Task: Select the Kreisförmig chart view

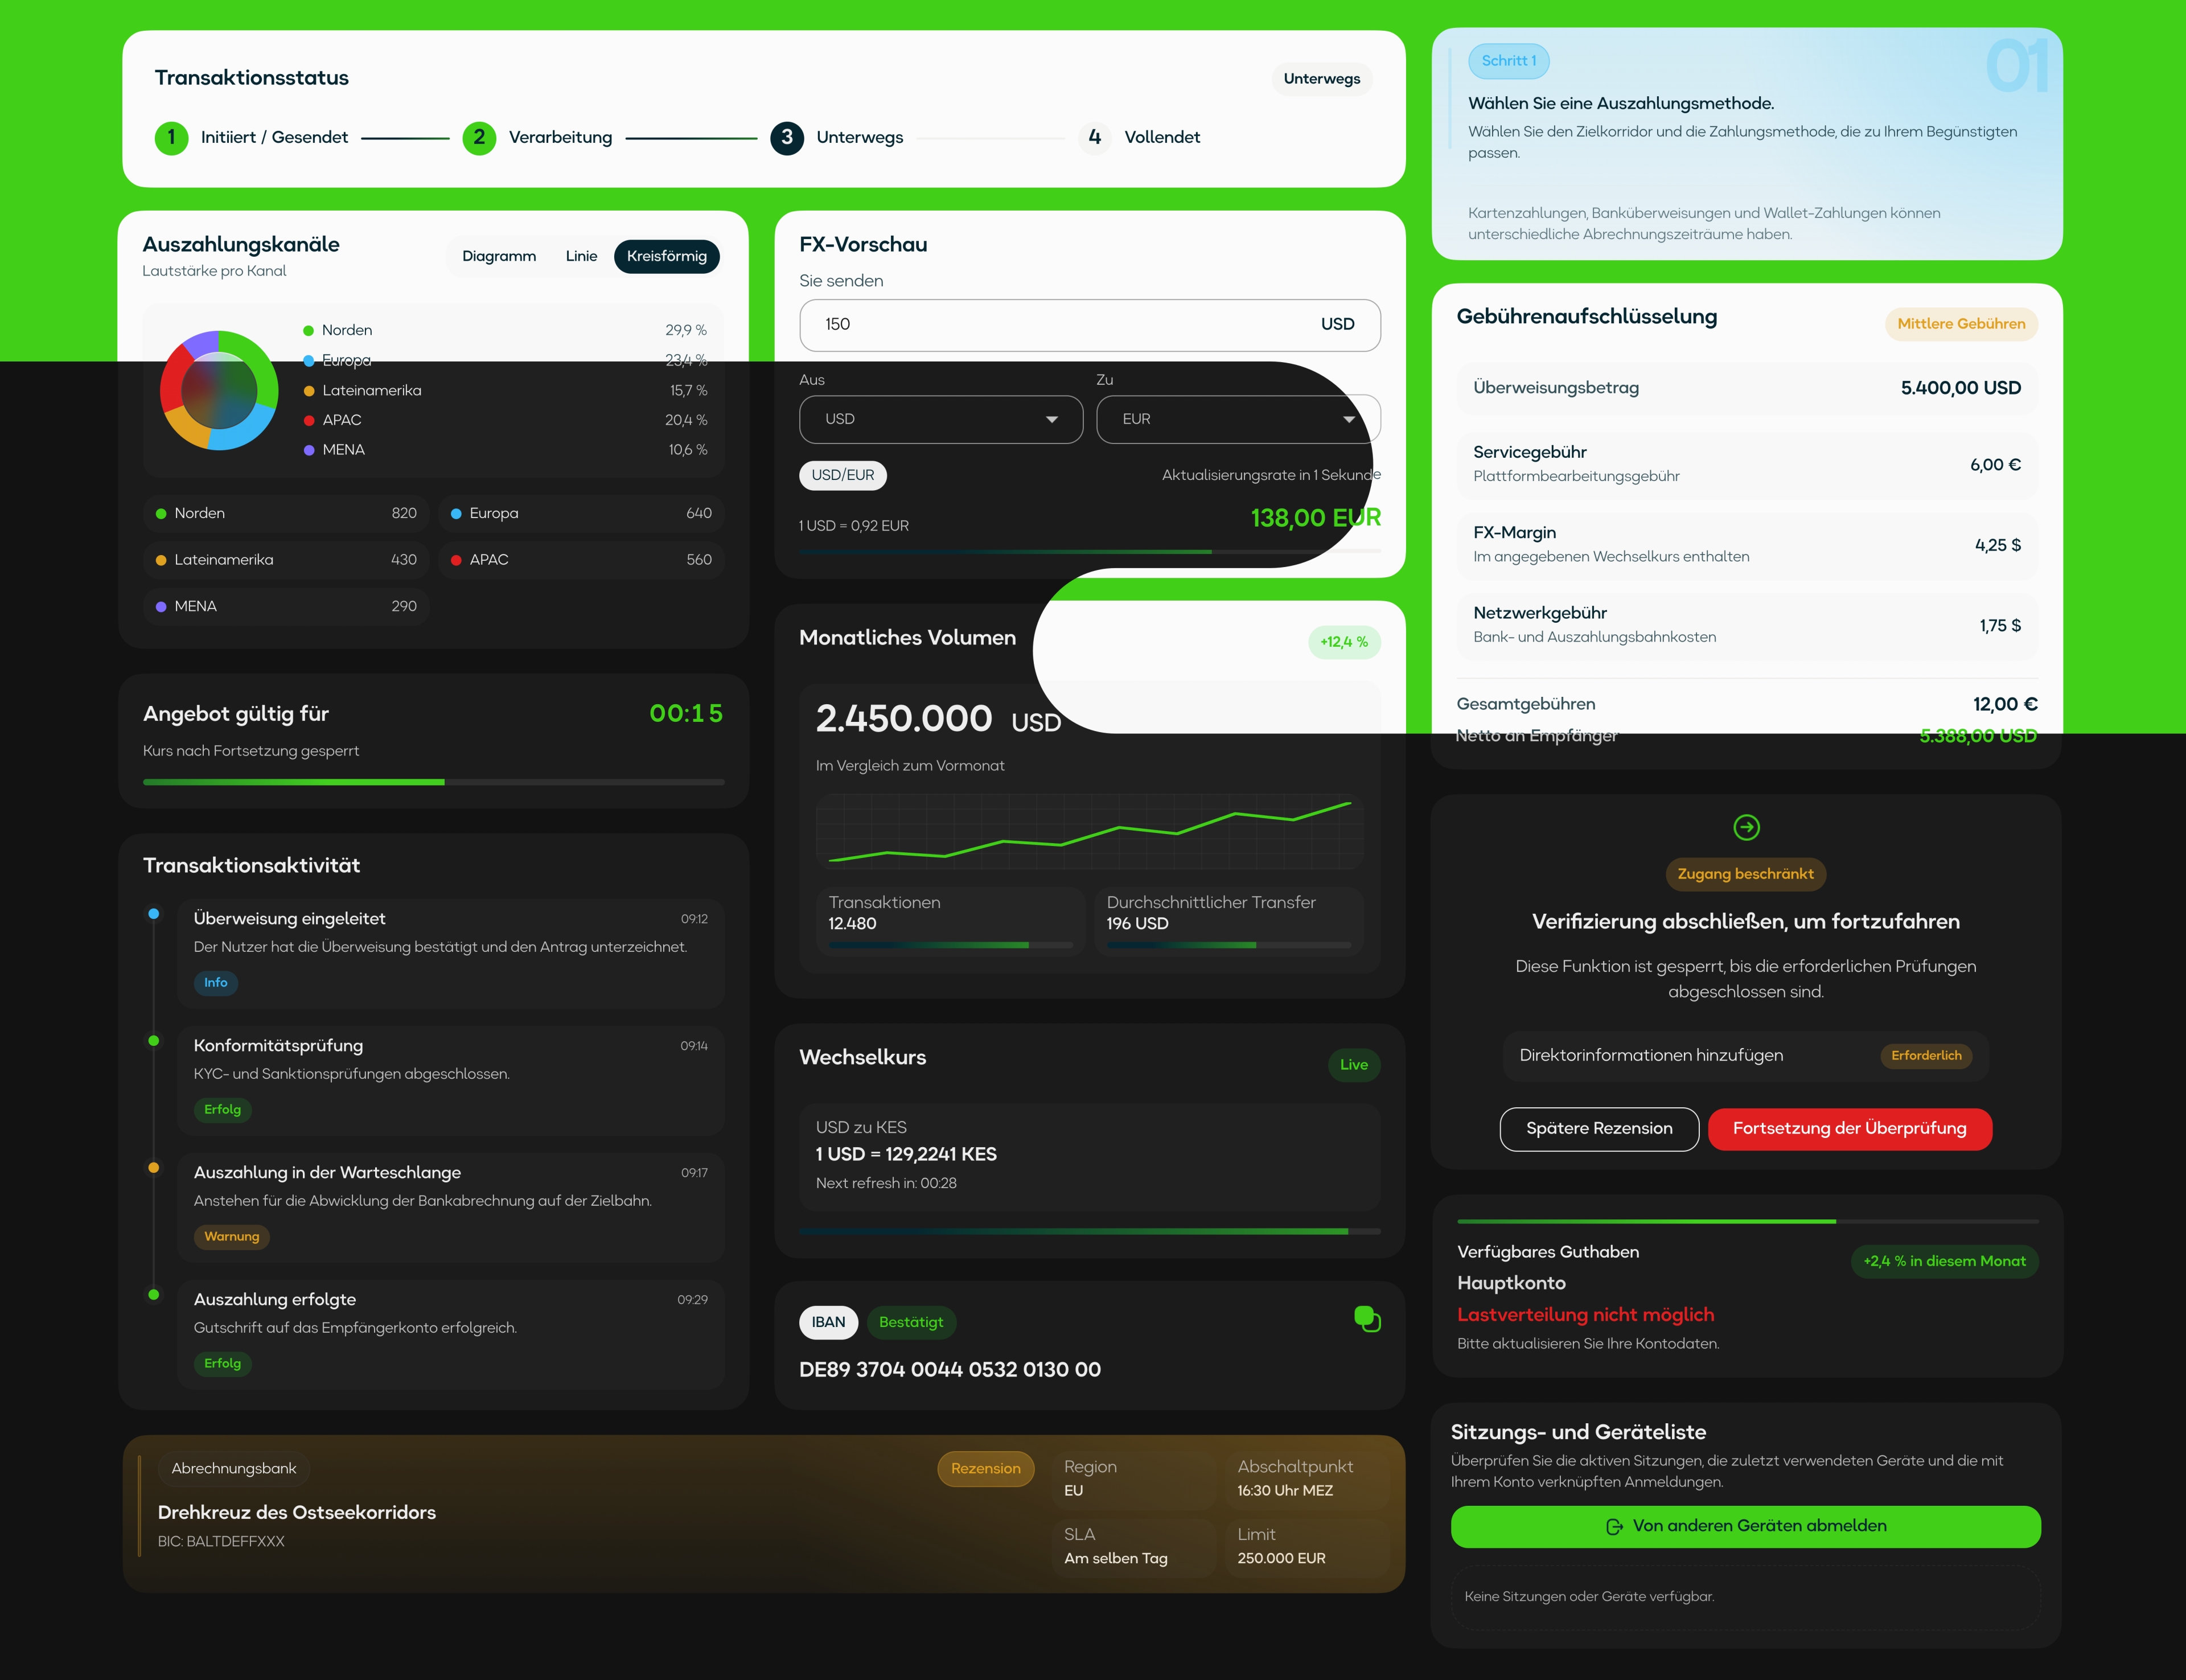Action: coord(667,256)
